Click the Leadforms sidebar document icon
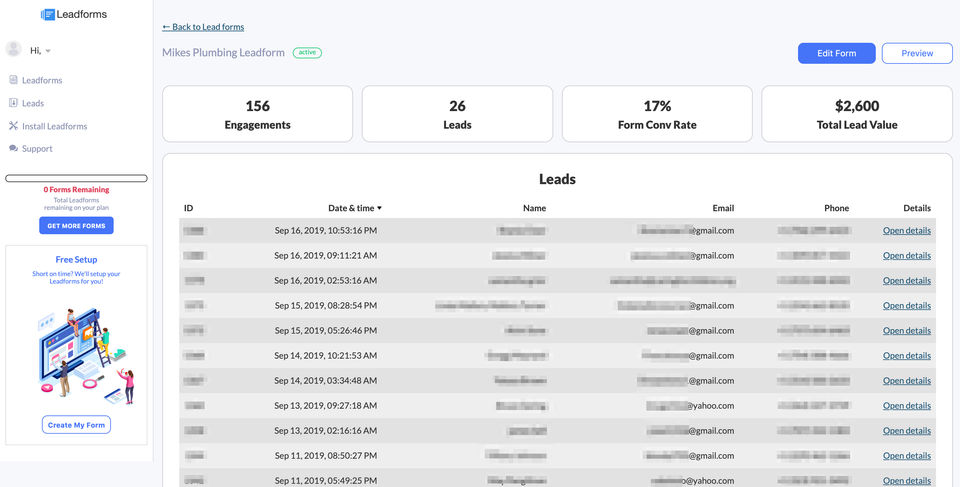This screenshot has height=487, width=960. coord(13,80)
